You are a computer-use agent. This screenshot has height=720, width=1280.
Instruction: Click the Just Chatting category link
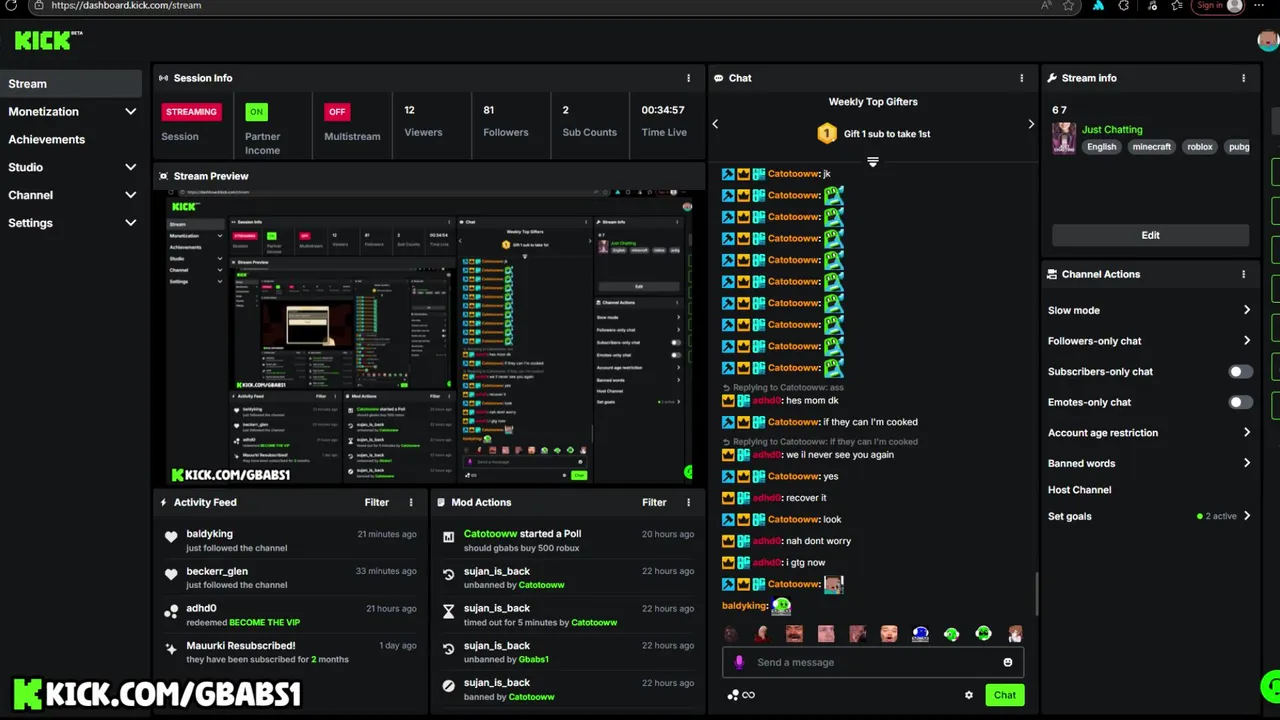(1112, 129)
